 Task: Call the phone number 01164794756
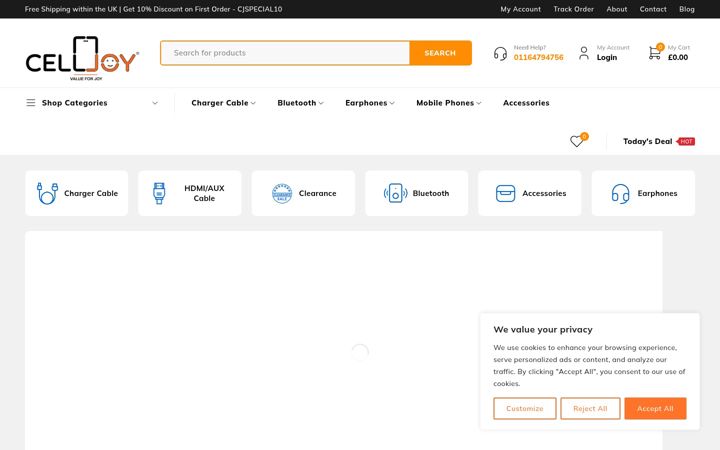[x=538, y=57]
